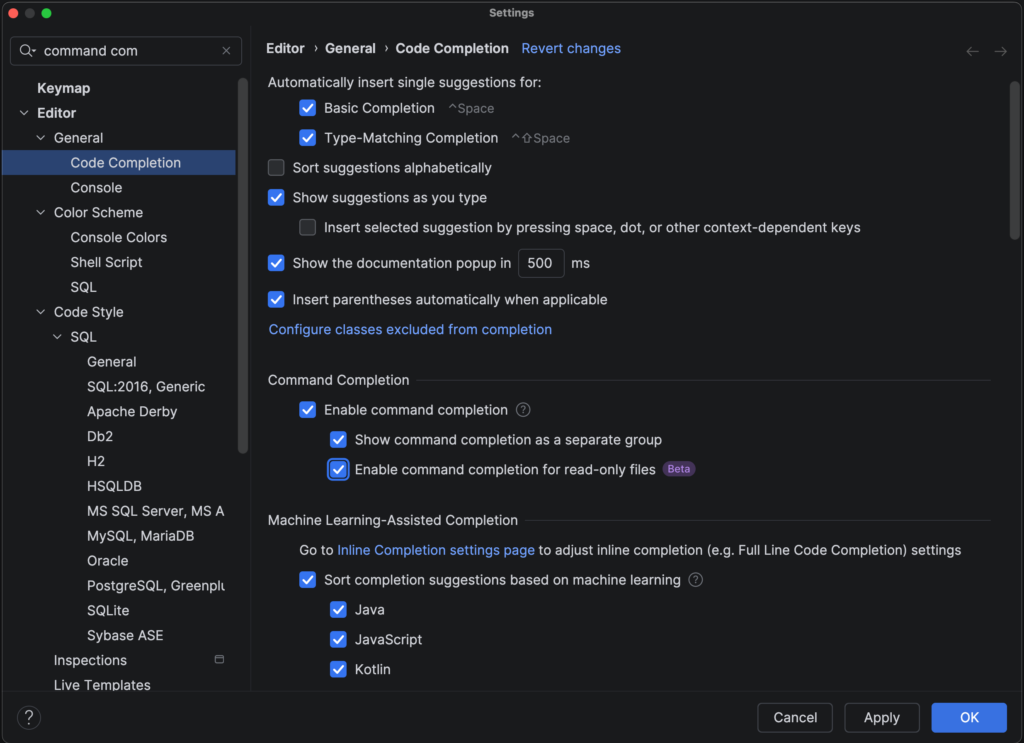Click help icon beside machine learning sorting
Image resolution: width=1024 pixels, height=743 pixels.
(696, 580)
